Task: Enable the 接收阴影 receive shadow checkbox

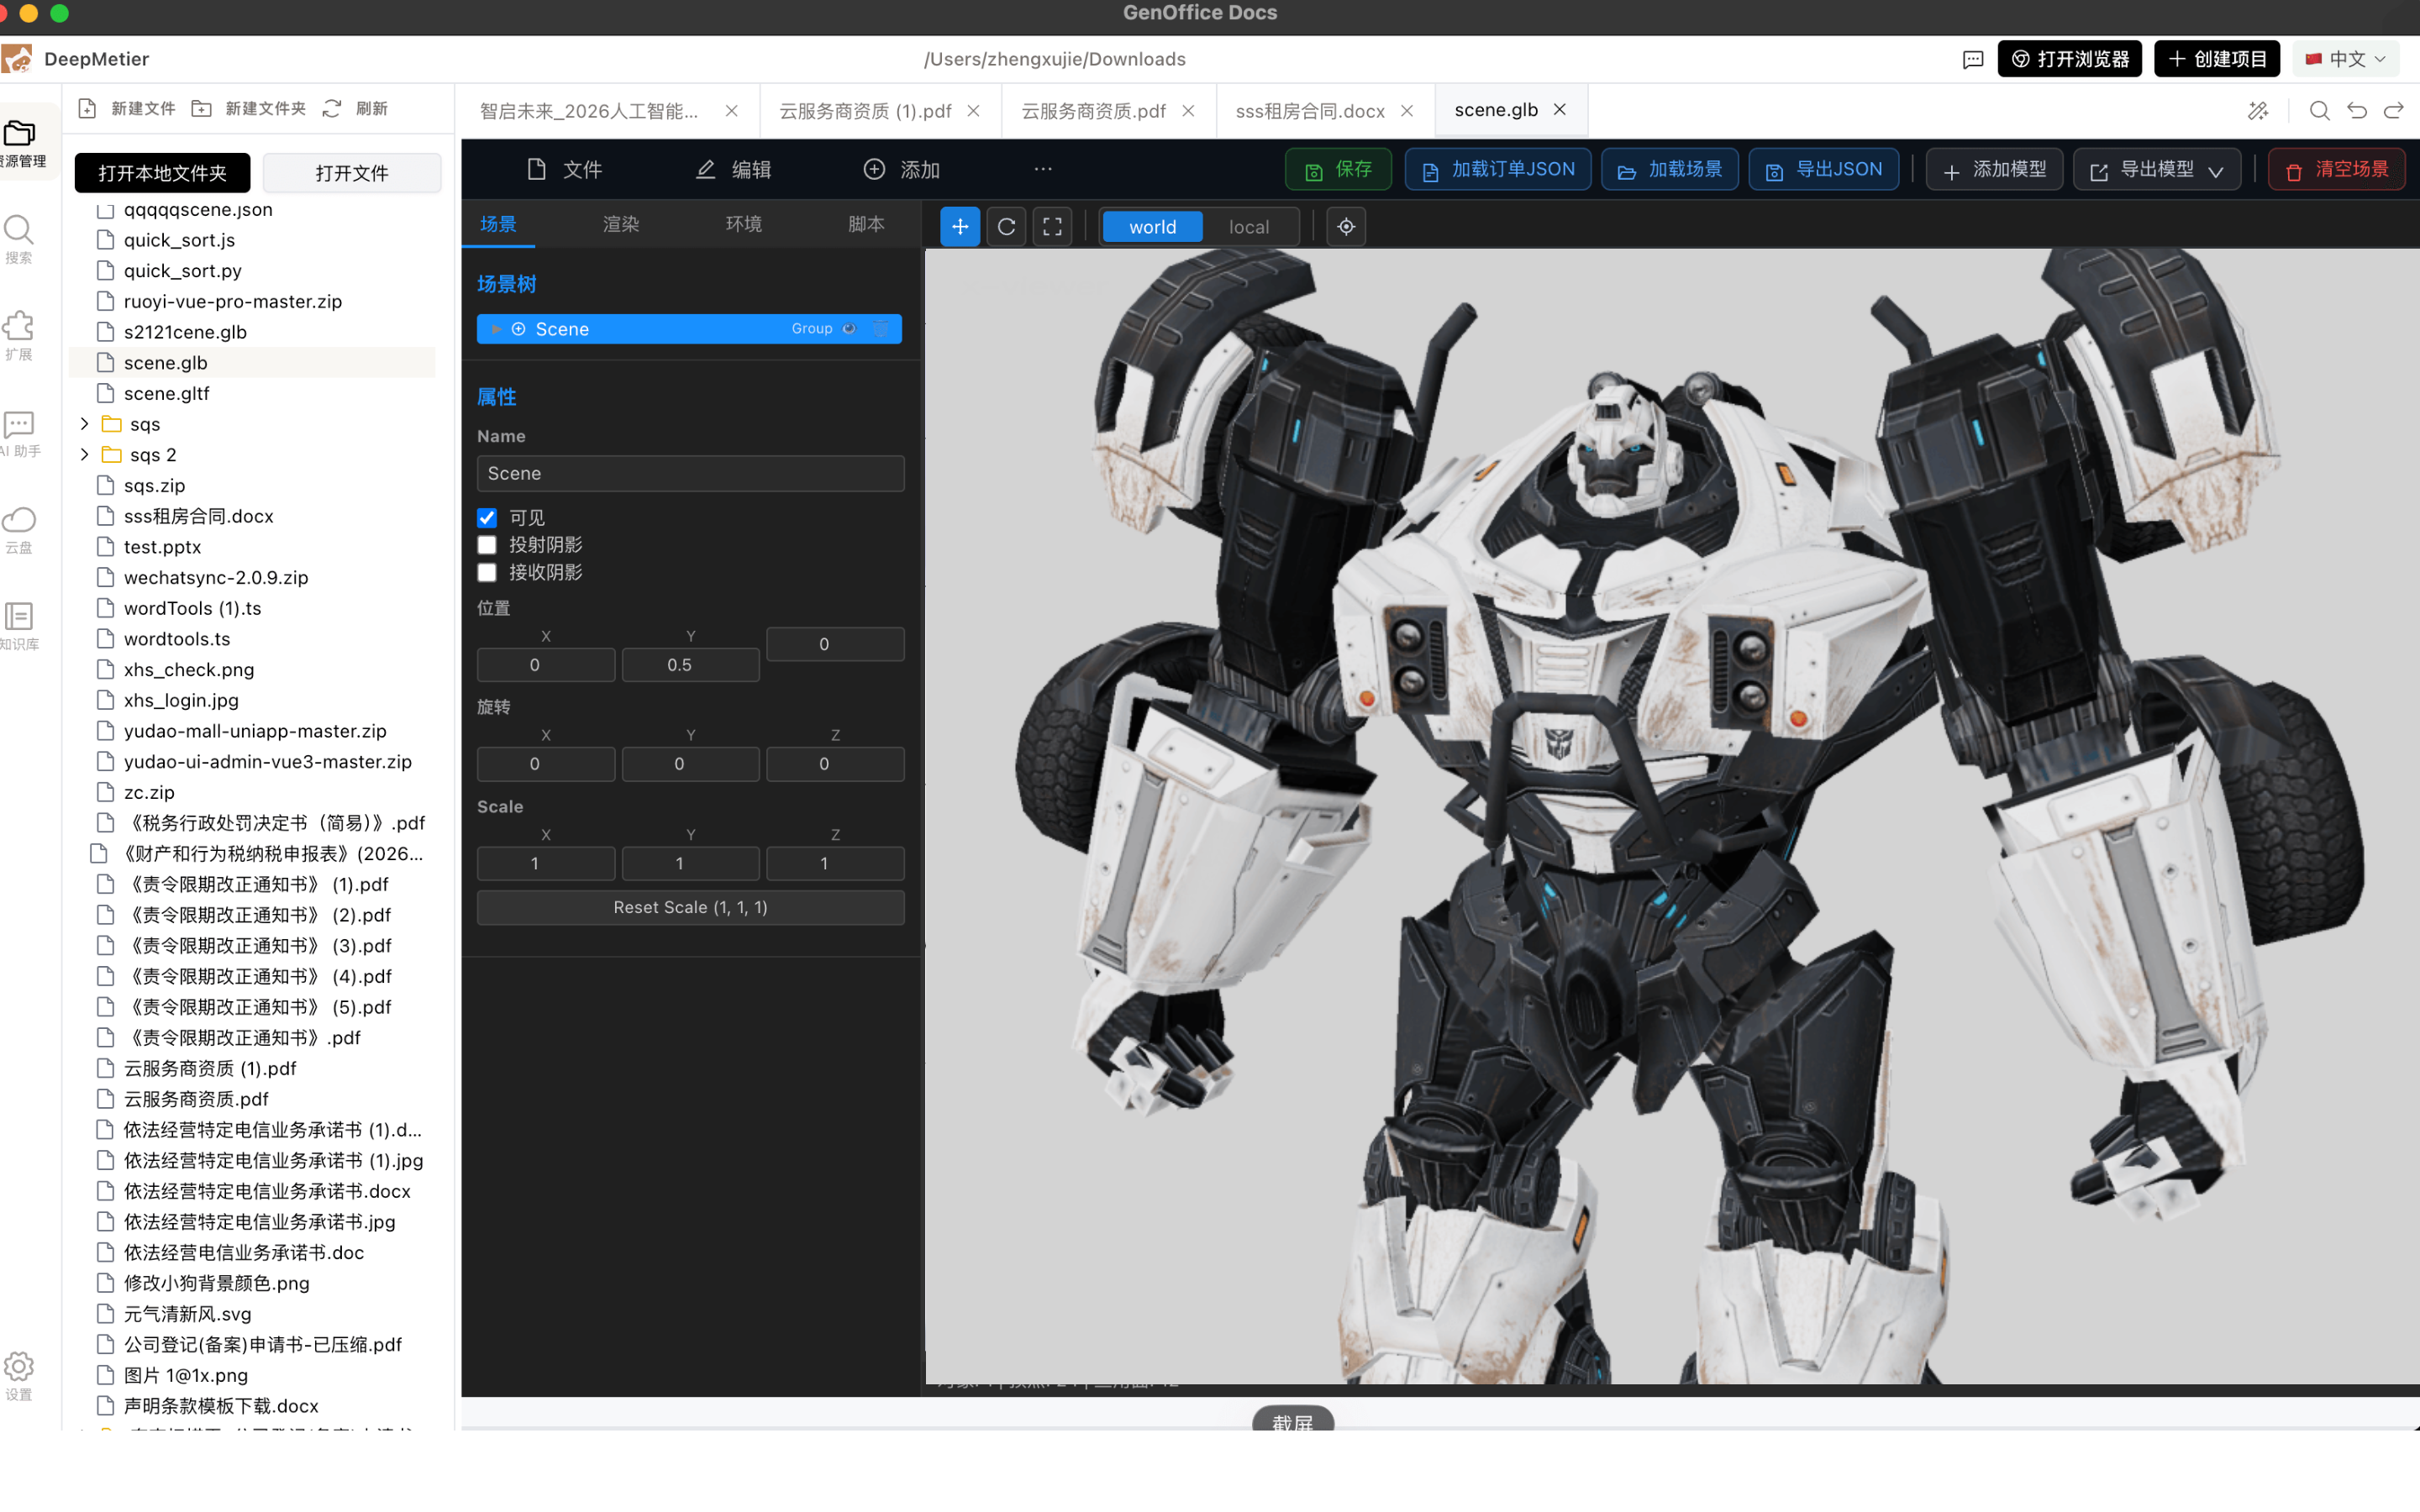Action: pos(487,573)
